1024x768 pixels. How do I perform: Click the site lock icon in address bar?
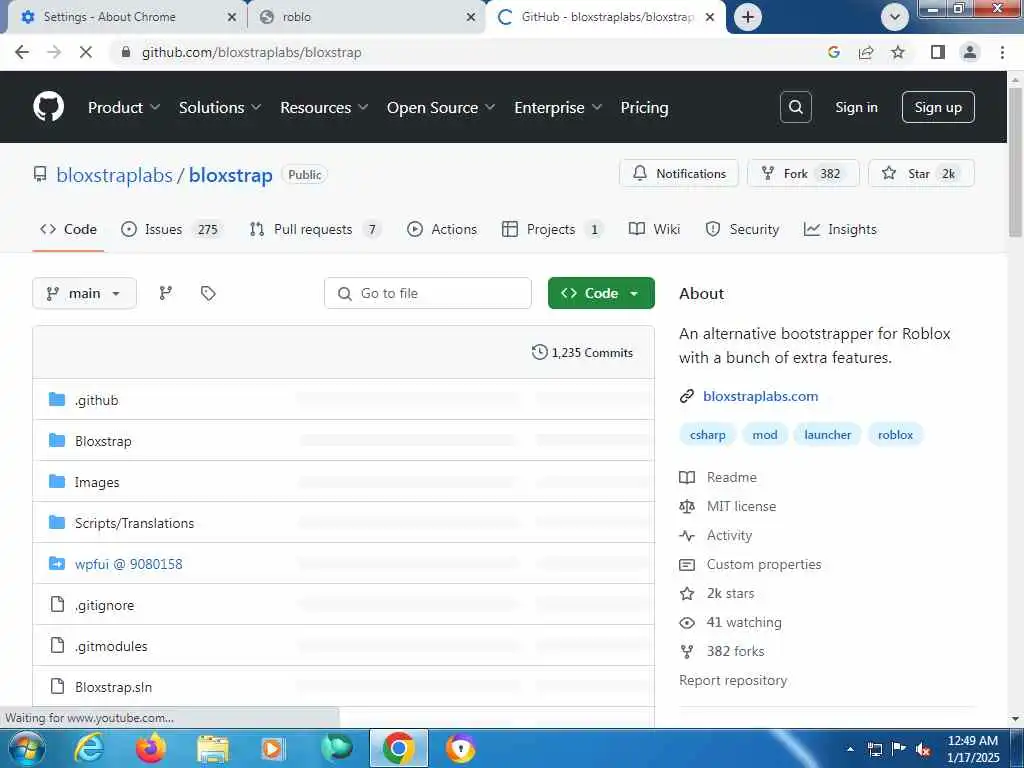[x=126, y=52]
